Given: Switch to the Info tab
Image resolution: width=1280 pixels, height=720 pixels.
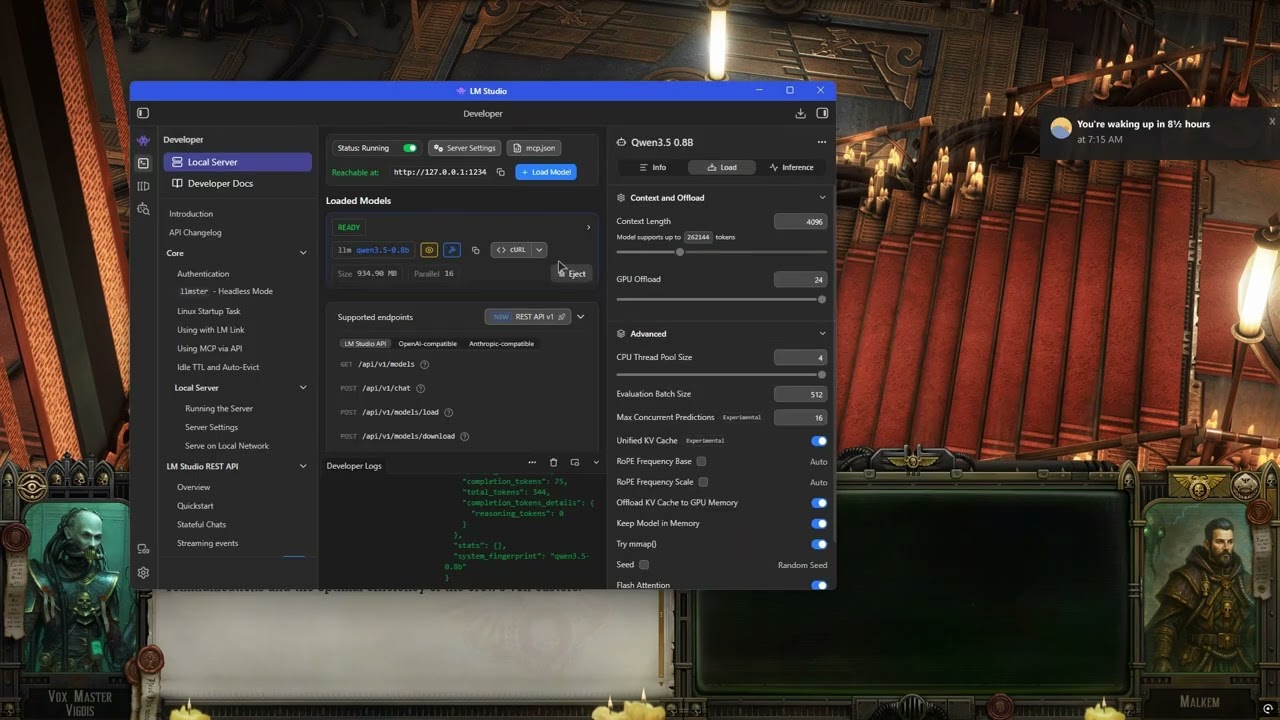Looking at the screenshot, I should pyautogui.click(x=653, y=167).
